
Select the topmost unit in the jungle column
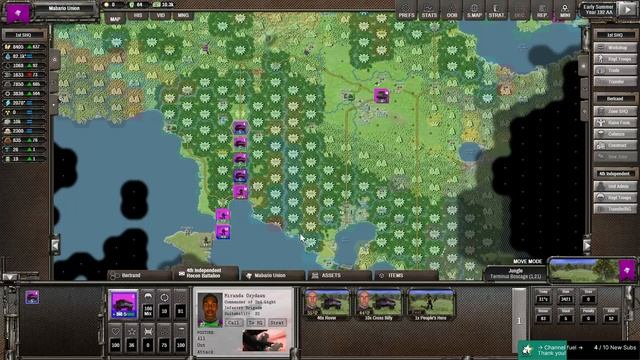coord(240,127)
